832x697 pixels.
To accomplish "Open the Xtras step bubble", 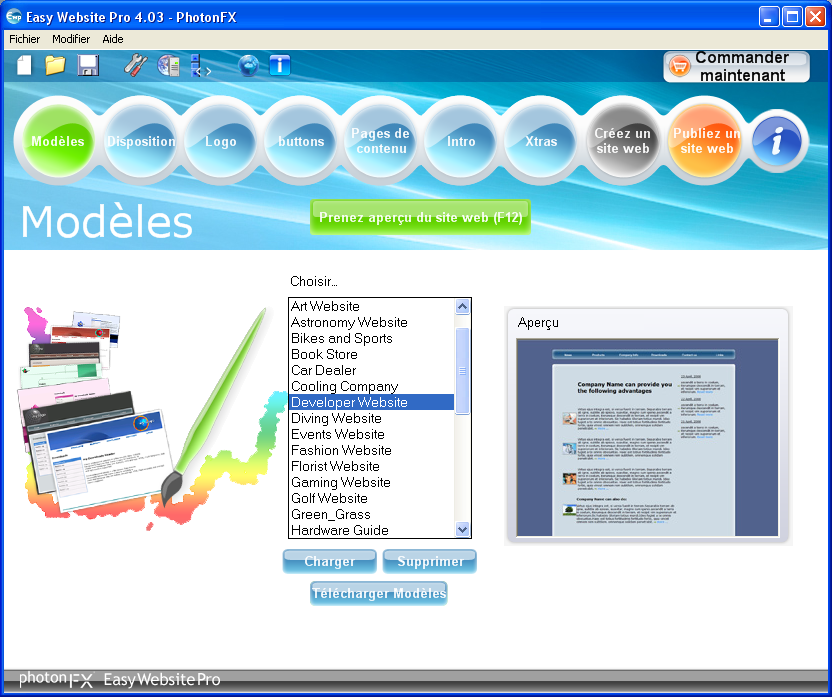I will [541, 141].
